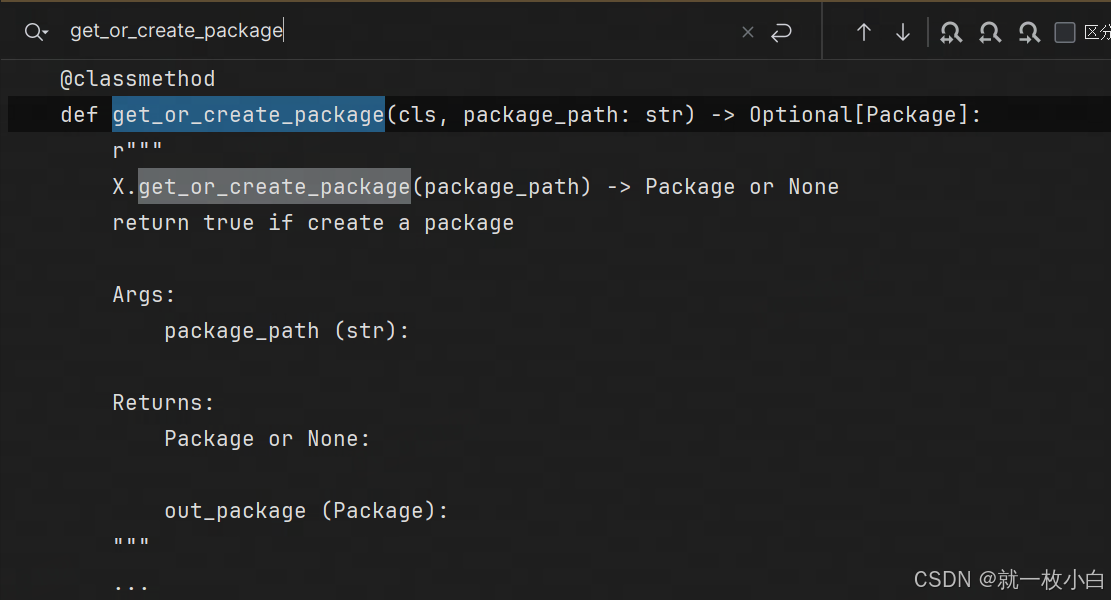Screen dimensions: 1111x600
Task: Click the loop-shaped search return icon
Action: 781,31
